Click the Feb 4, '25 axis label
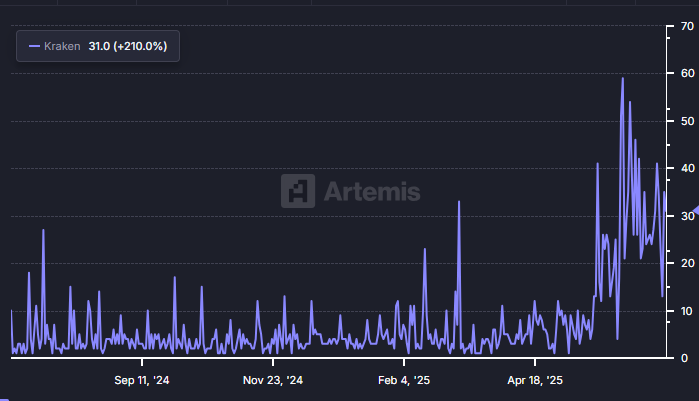699x401 pixels. point(404,380)
